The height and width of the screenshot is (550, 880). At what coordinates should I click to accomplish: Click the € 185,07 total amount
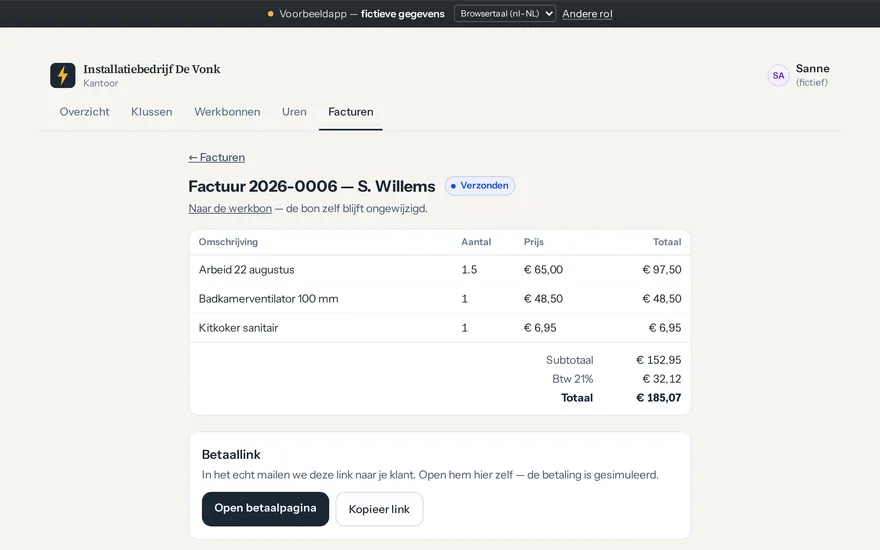(658, 398)
